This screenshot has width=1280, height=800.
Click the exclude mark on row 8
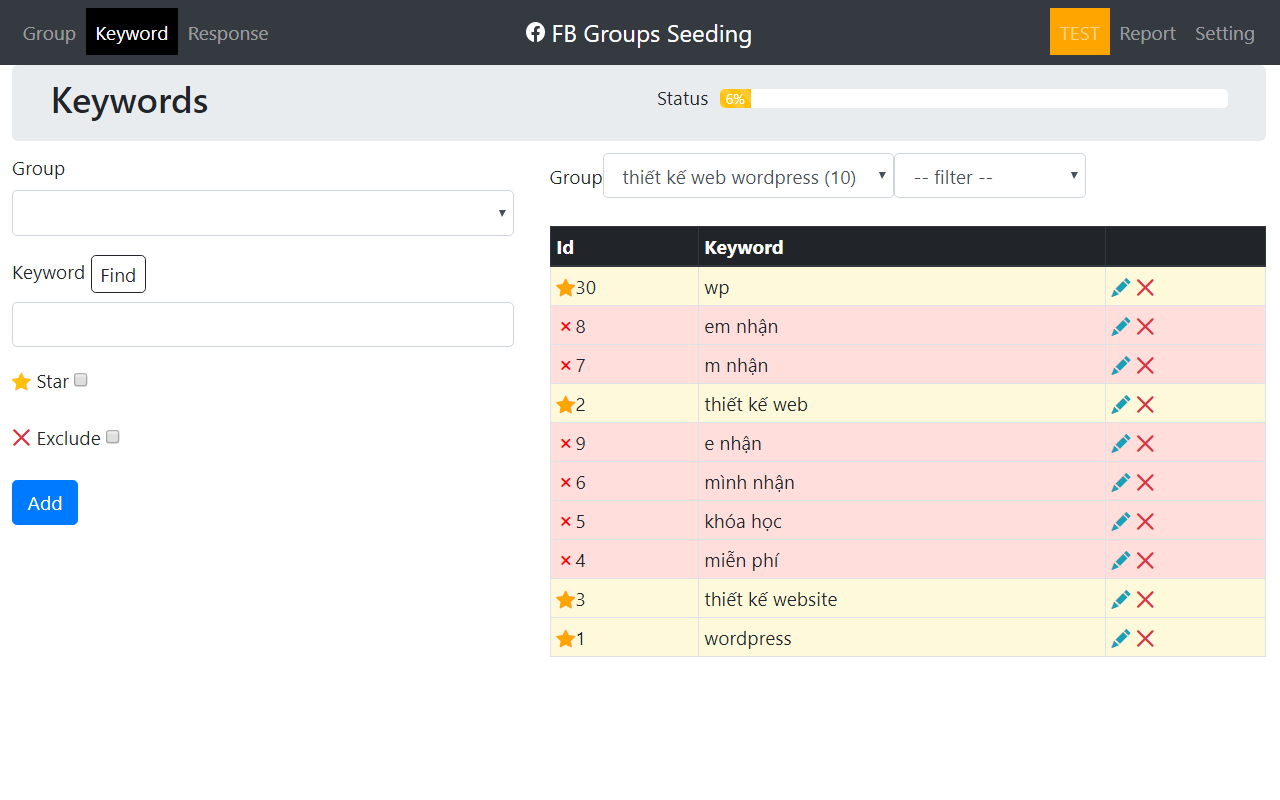pos(565,326)
